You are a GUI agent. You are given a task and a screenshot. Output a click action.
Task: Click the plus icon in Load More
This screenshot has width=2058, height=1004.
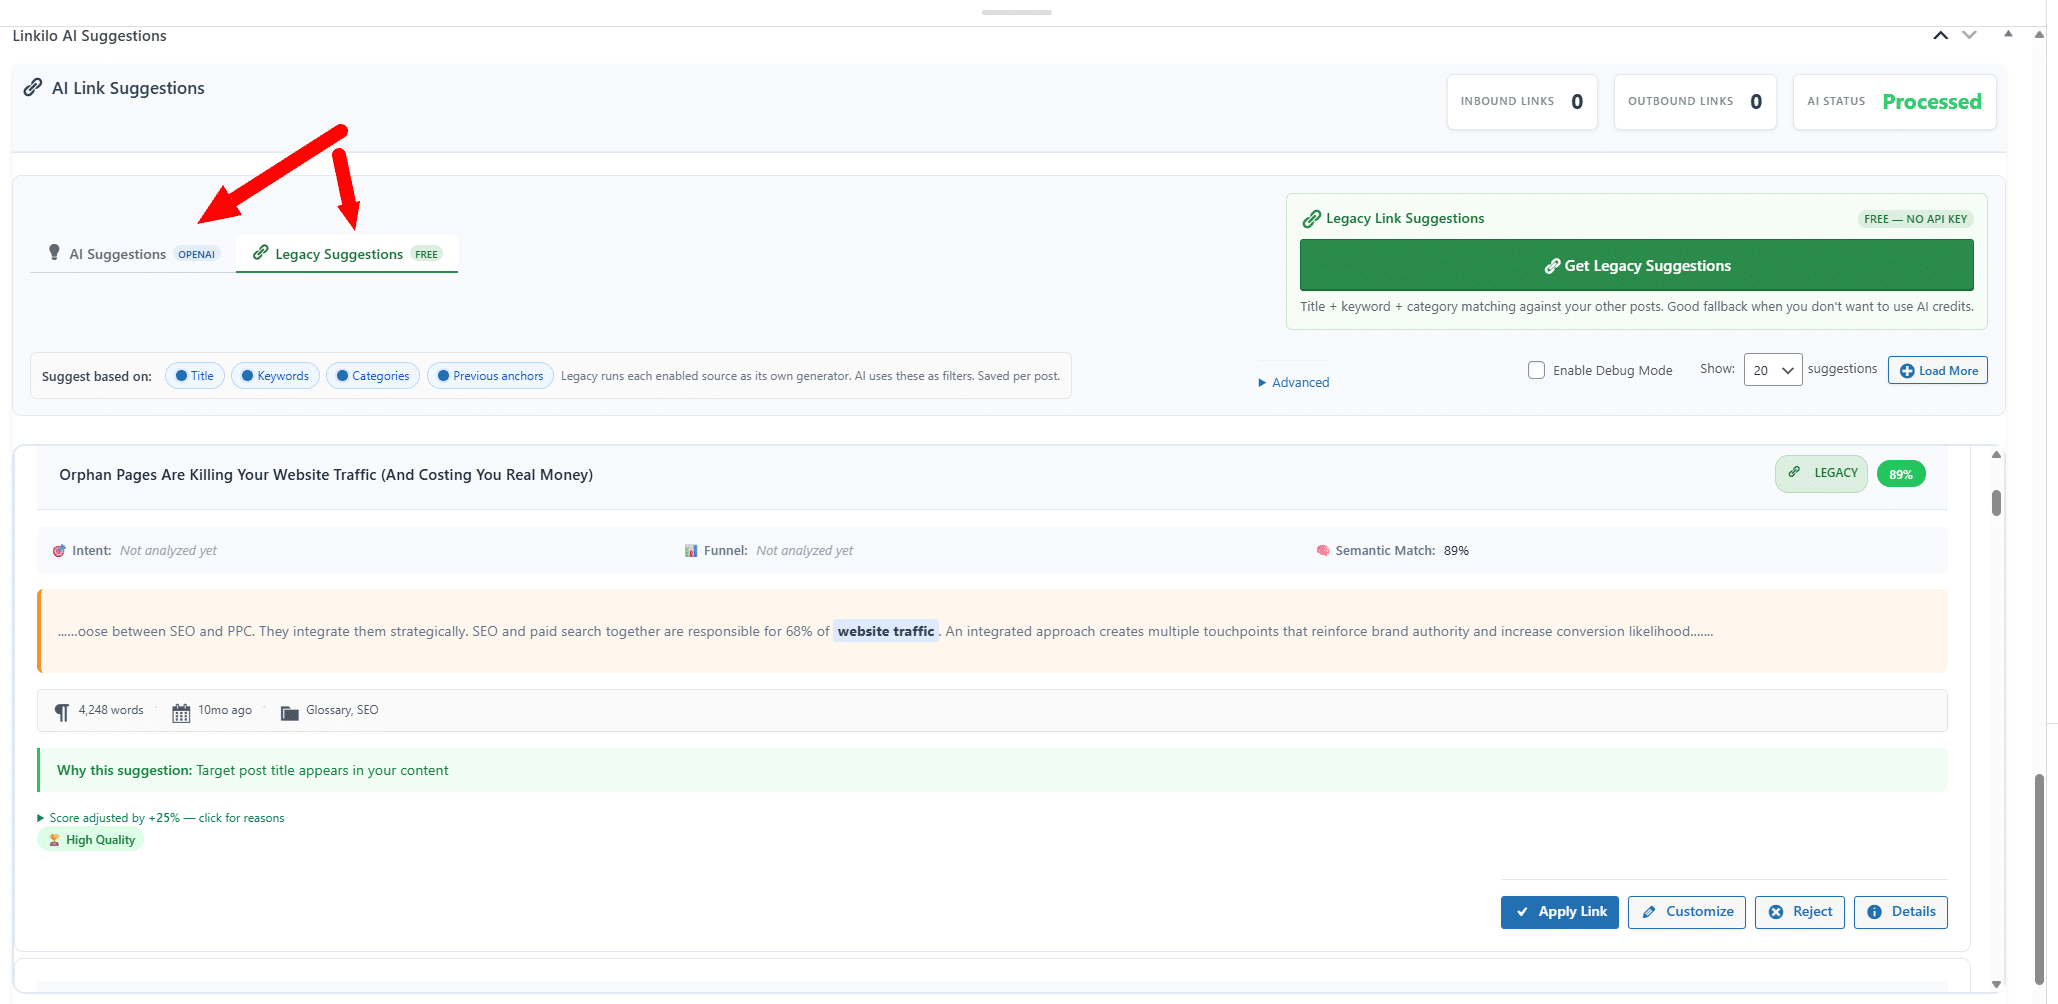click(x=1907, y=371)
